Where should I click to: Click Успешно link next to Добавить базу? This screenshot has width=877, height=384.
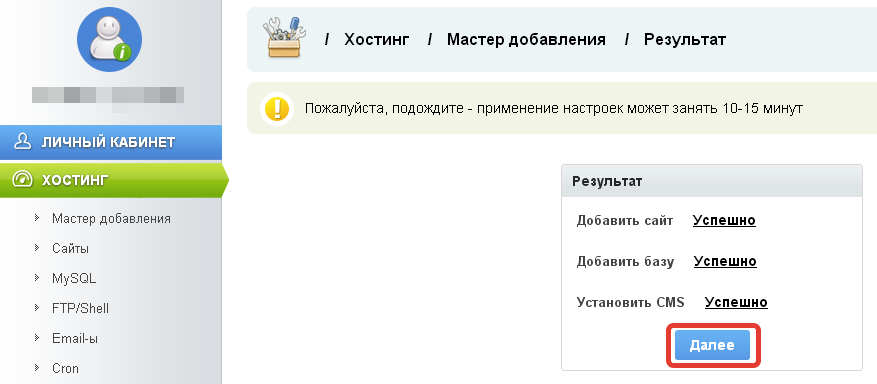pos(725,261)
